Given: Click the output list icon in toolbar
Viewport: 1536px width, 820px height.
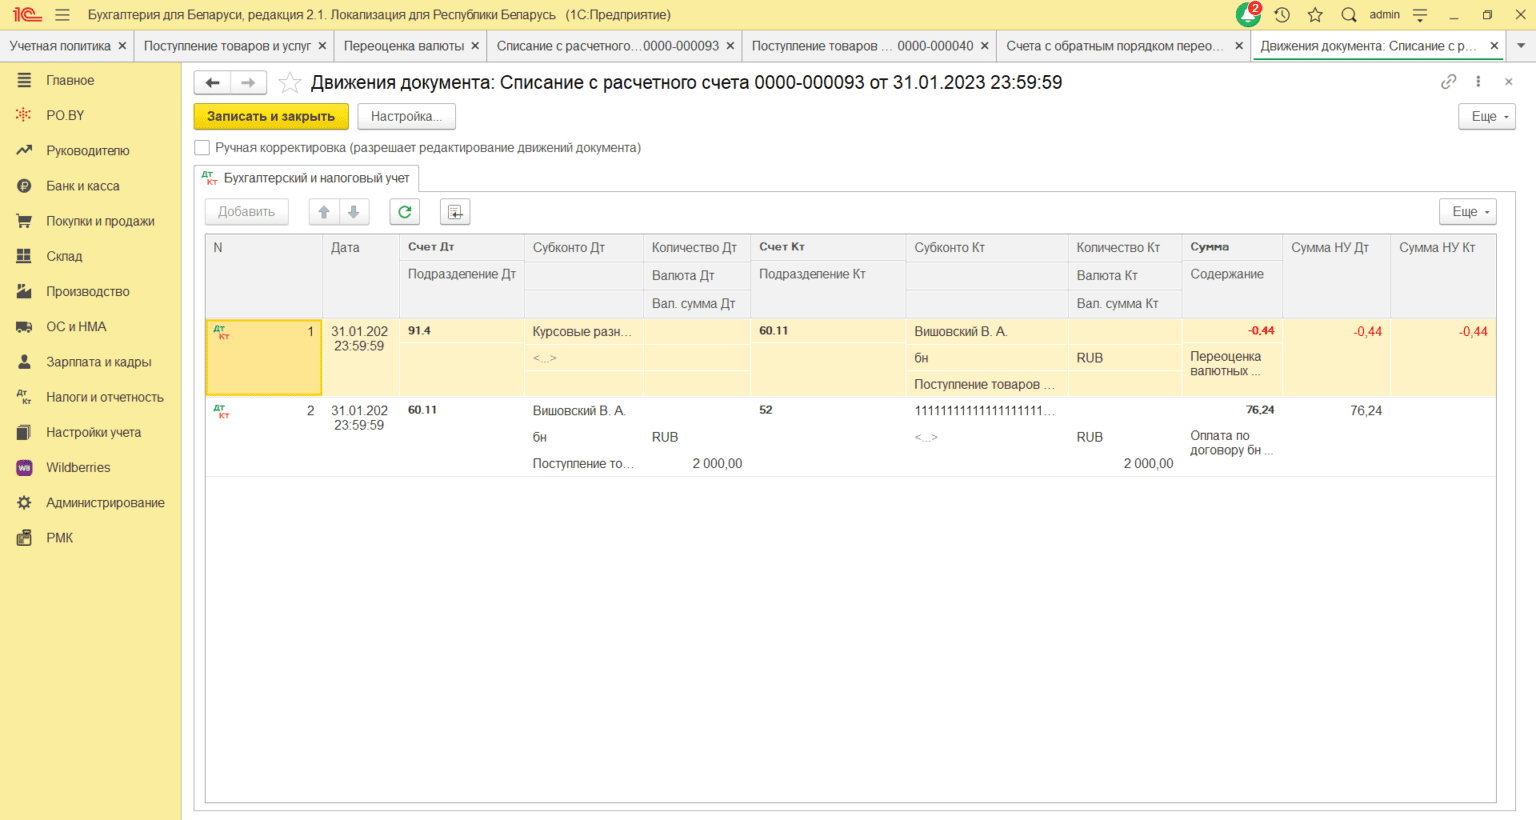Looking at the screenshot, I should [x=455, y=212].
